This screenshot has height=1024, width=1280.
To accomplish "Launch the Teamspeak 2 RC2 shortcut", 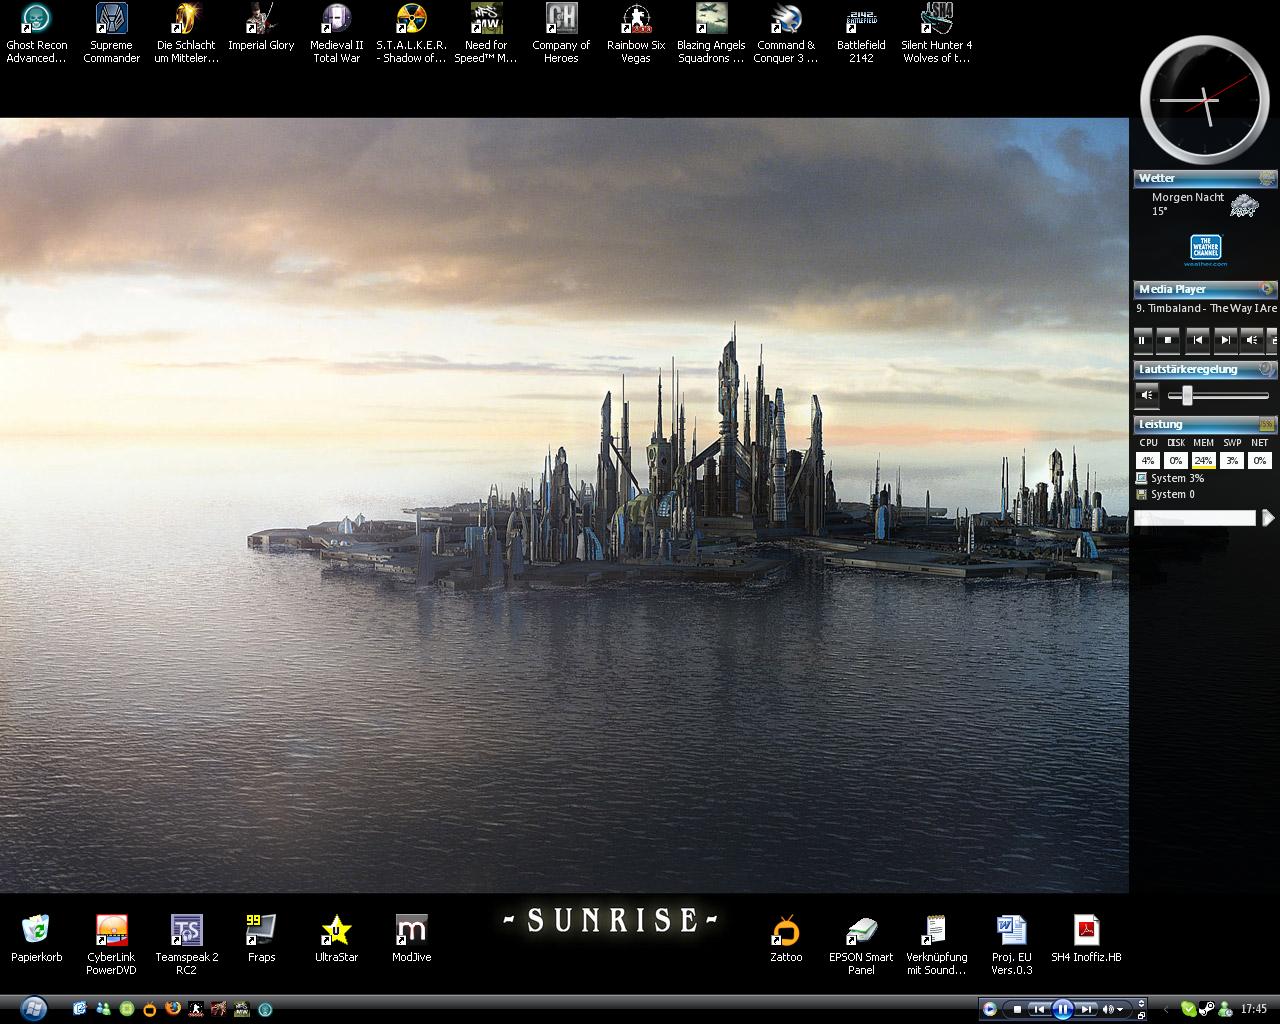I will click(x=186, y=944).
